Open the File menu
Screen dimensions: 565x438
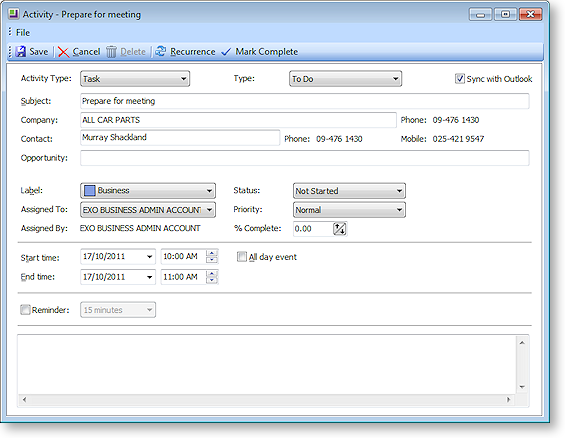pos(23,33)
